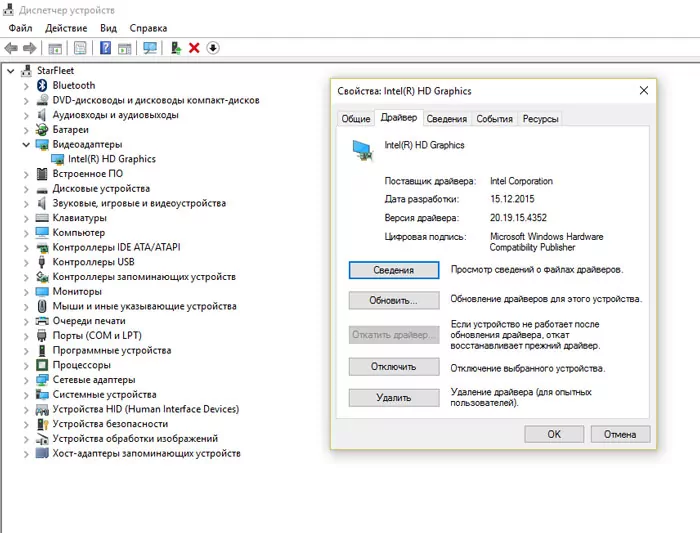700x533 pixels.
Task: Click the scan for hardware changes monitor icon
Action: 150,48
